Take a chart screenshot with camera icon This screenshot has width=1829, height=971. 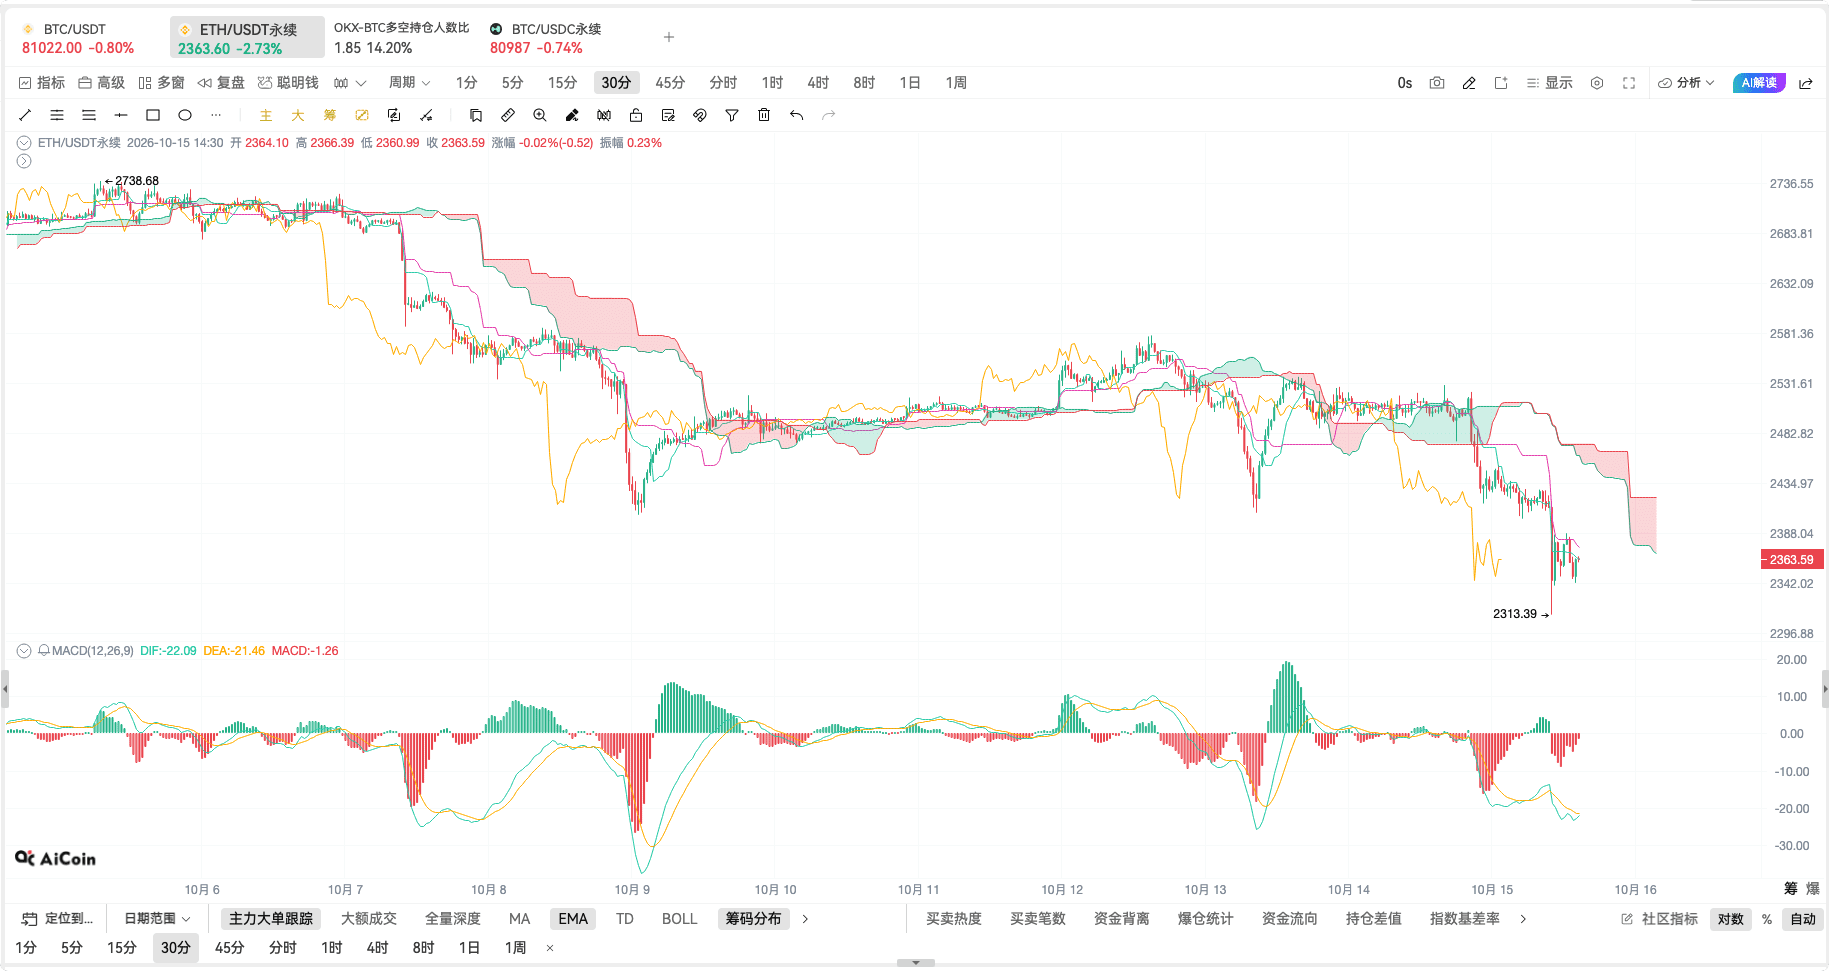[1437, 83]
